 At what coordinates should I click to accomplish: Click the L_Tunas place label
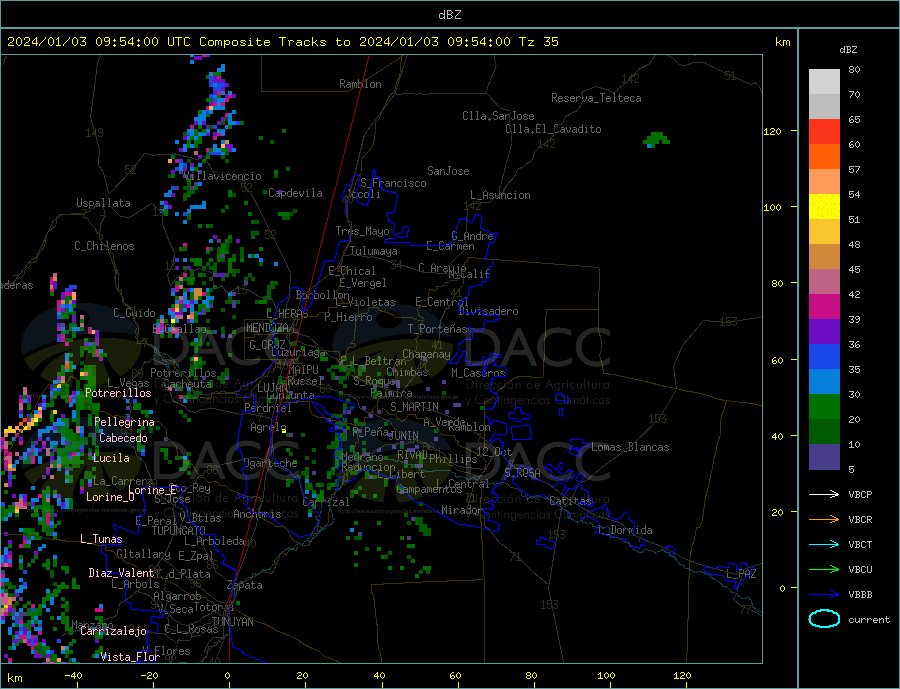pos(101,539)
